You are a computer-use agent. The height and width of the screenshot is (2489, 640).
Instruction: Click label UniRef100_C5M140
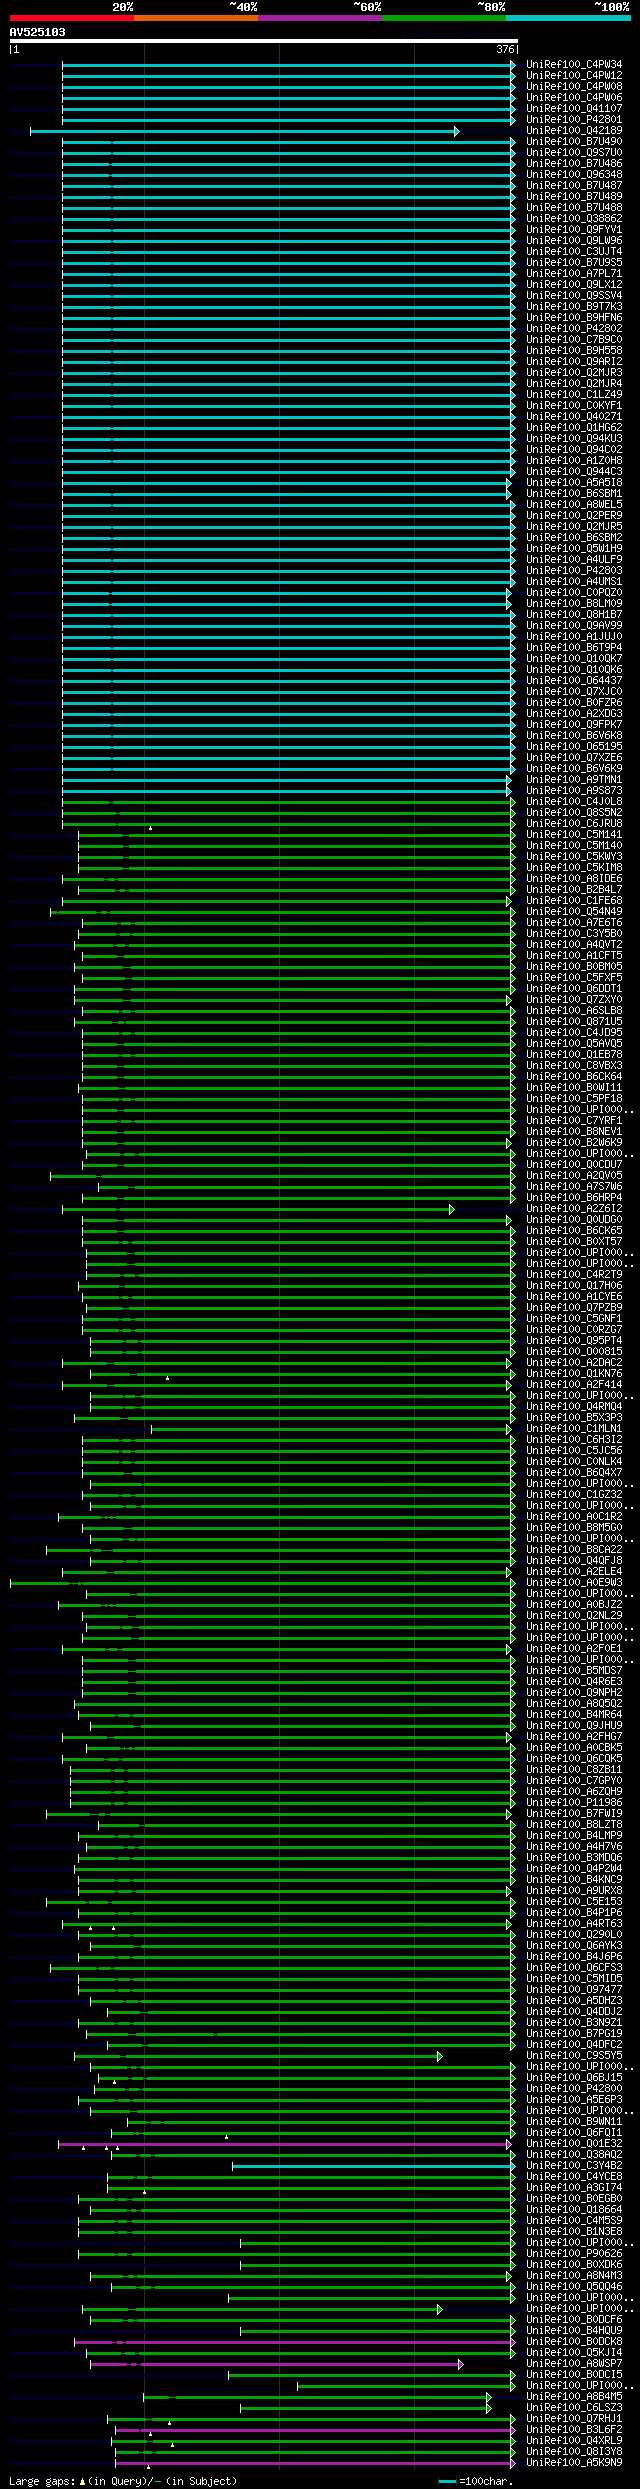(574, 846)
